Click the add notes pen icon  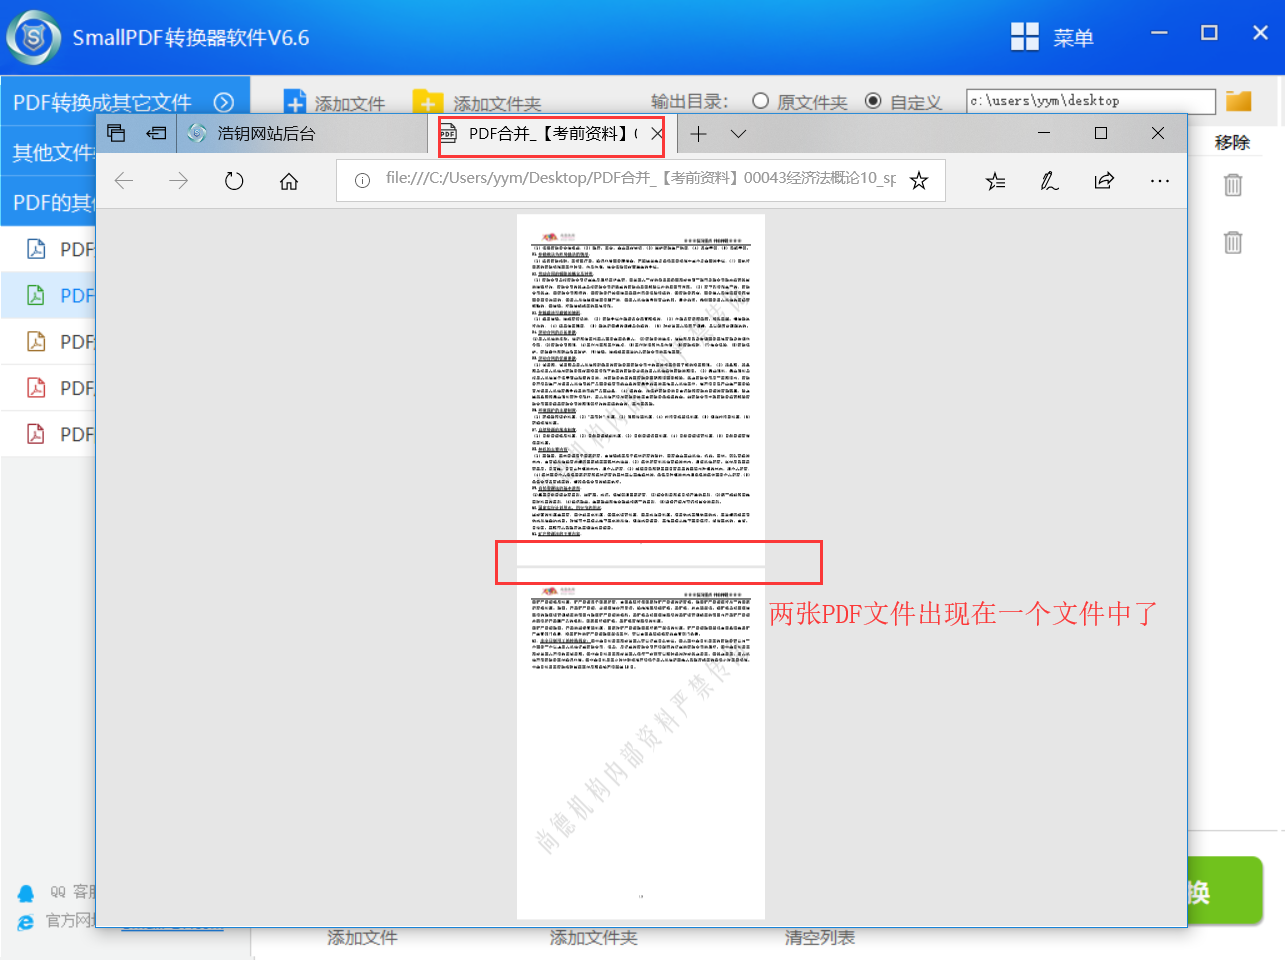pos(1049,181)
